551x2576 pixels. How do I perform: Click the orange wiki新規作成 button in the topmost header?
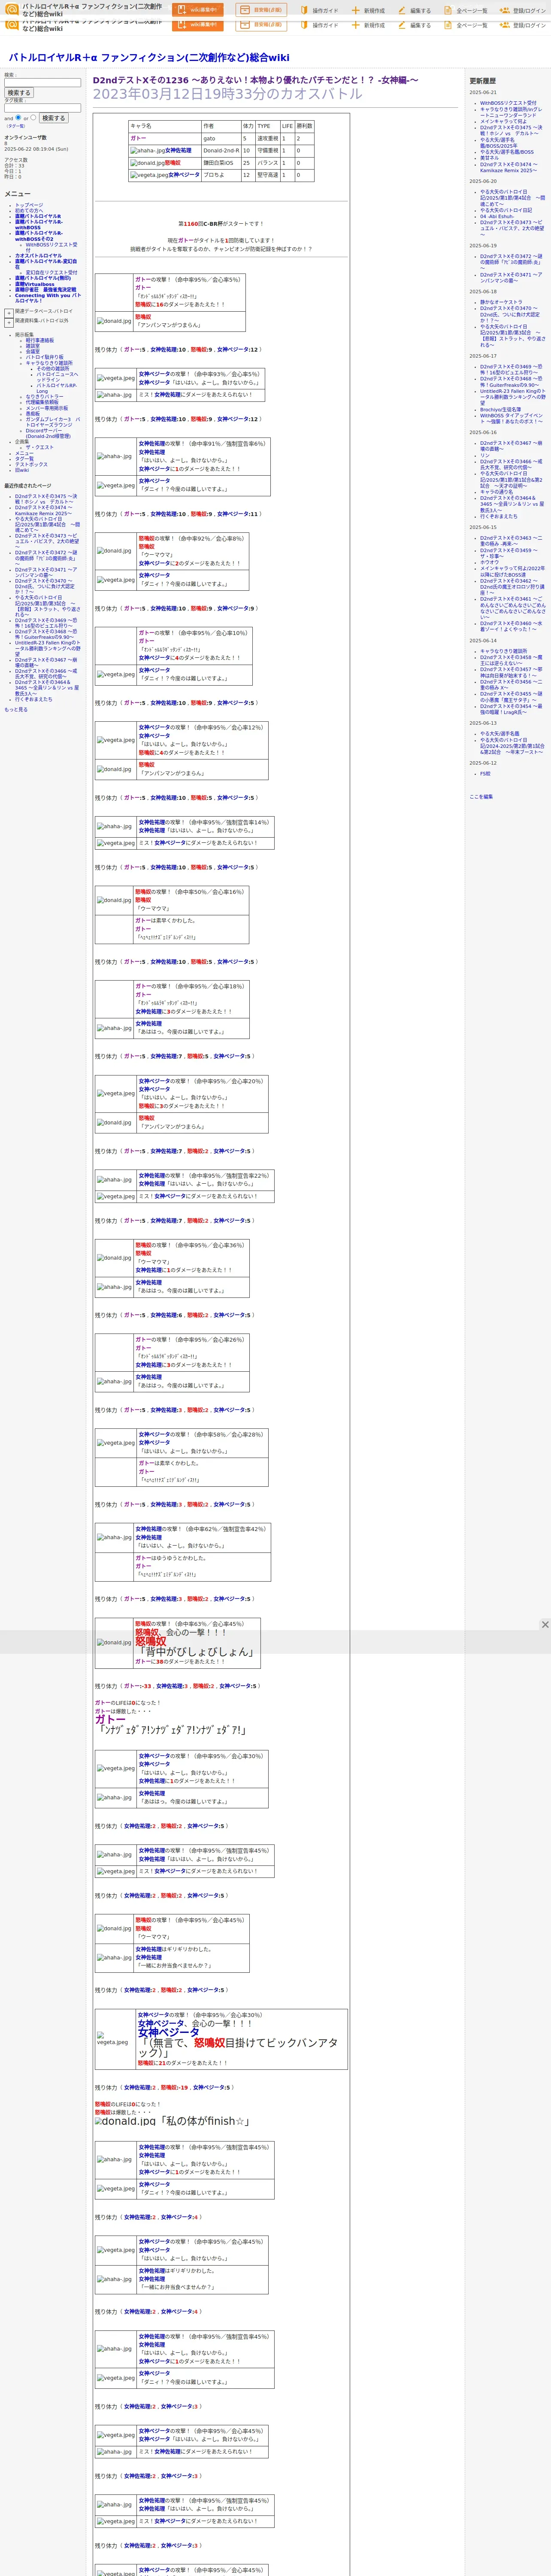point(198,10)
